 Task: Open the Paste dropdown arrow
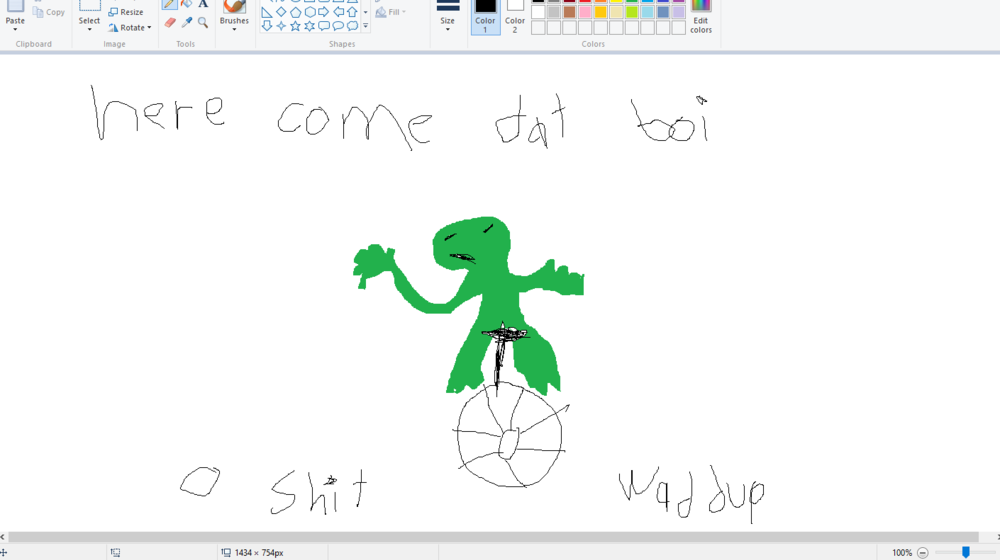click(15, 29)
